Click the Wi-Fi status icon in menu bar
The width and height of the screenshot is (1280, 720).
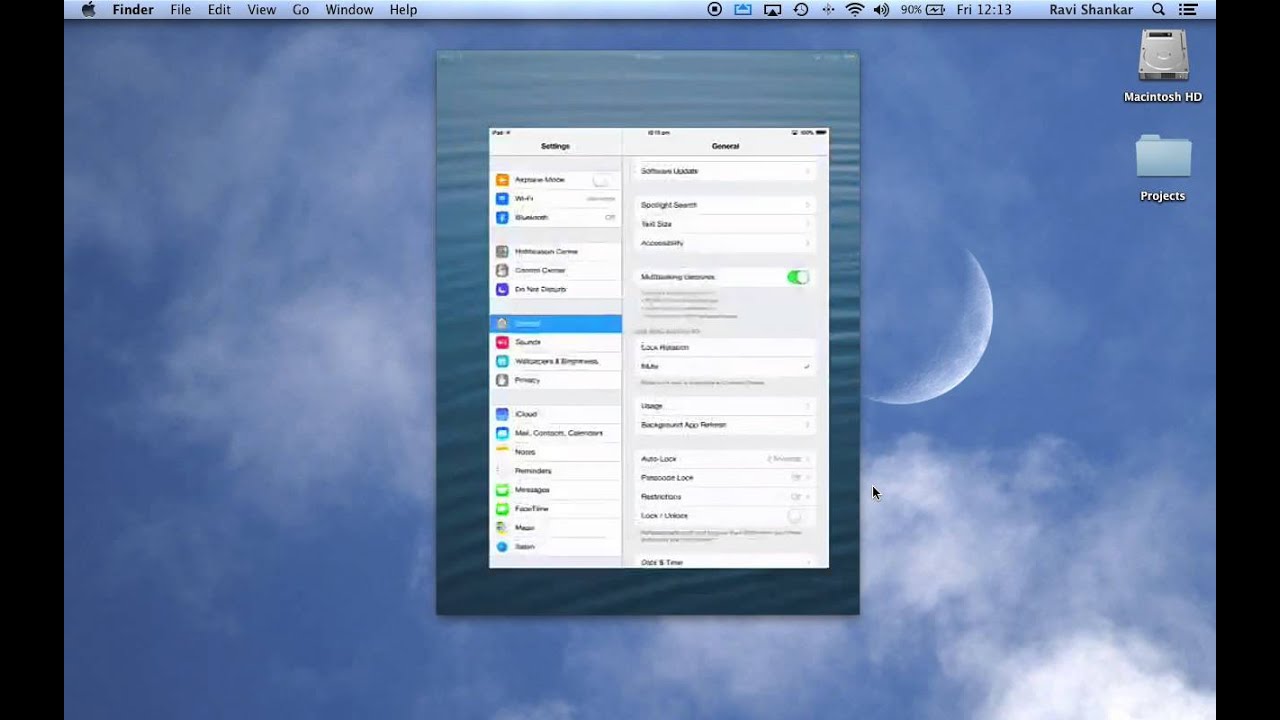click(x=855, y=10)
